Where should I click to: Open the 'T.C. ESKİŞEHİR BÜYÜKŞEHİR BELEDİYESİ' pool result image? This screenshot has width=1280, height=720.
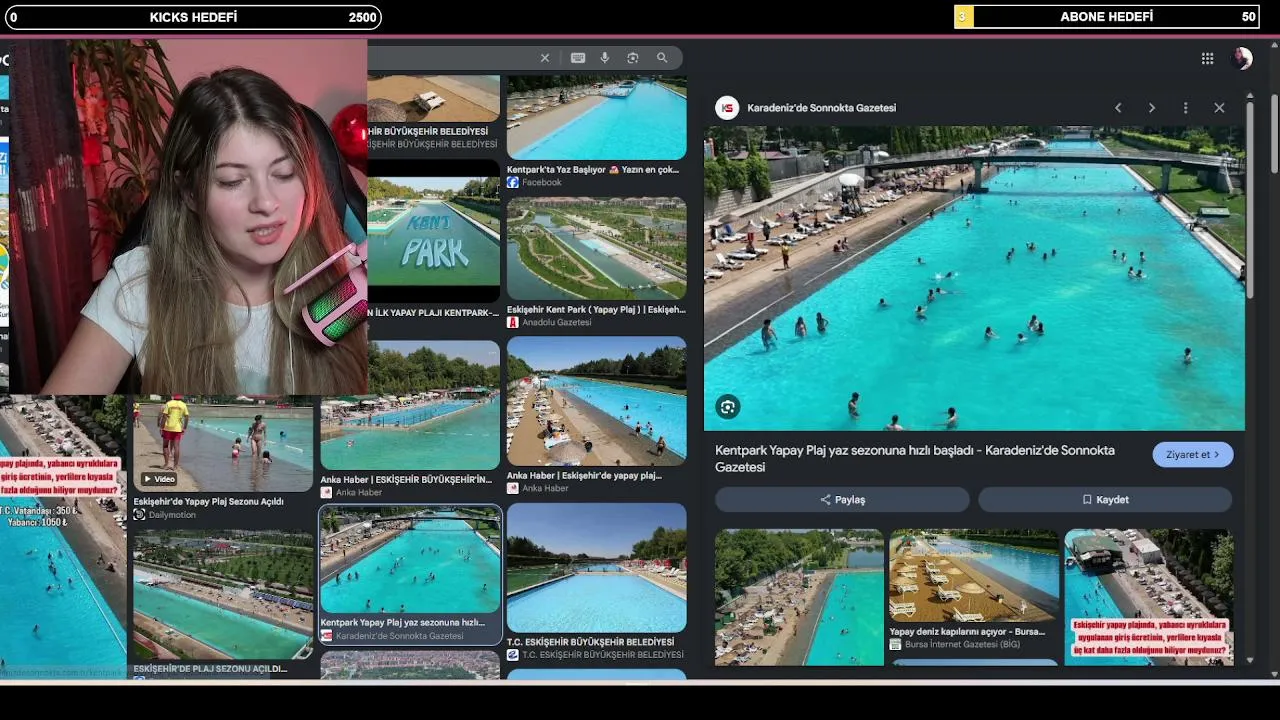(x=596, y=568)
